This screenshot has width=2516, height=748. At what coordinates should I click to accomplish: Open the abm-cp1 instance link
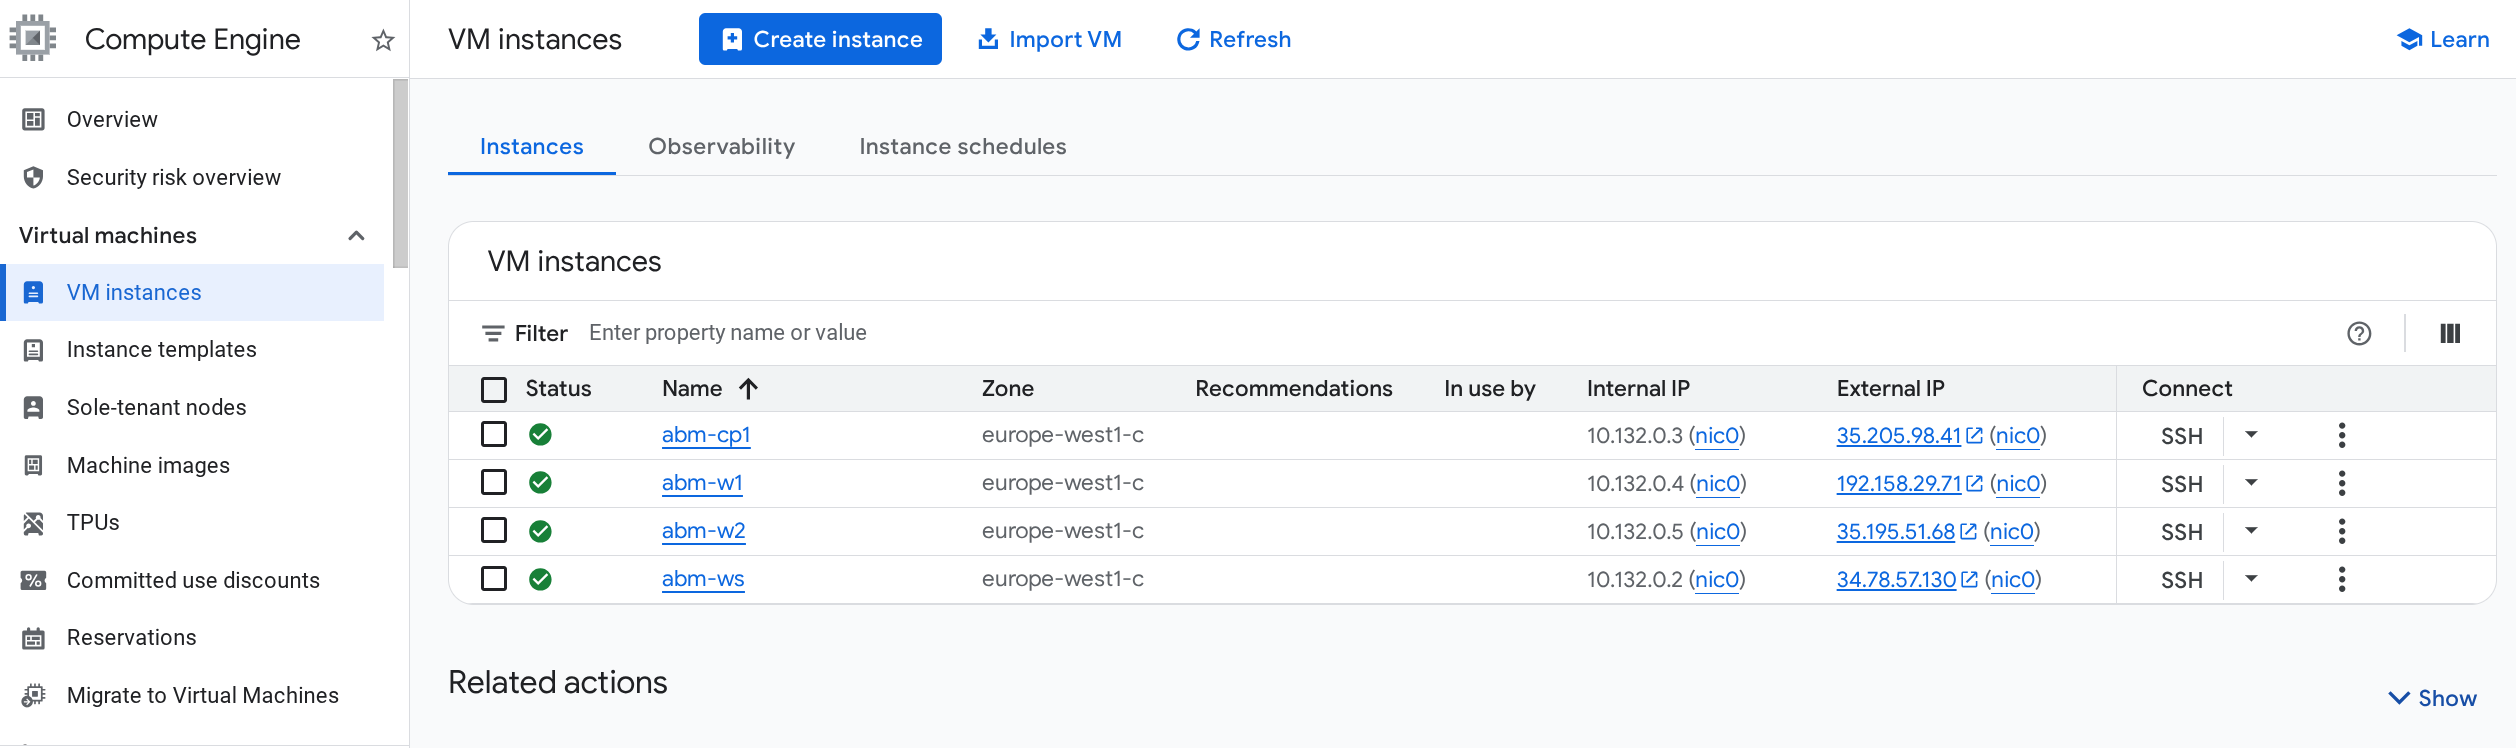pyautogui.click(x=706, y=435)
